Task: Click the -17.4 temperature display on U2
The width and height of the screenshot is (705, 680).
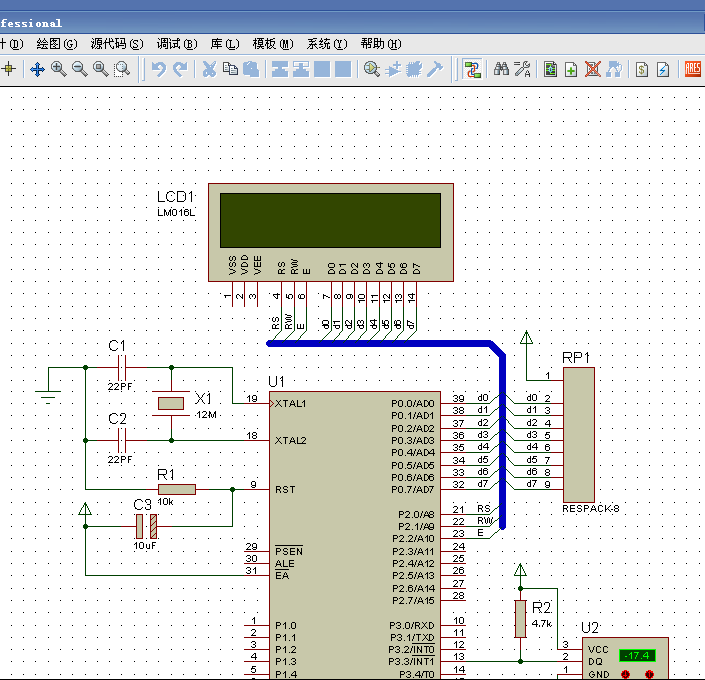Action: point(637,655)
